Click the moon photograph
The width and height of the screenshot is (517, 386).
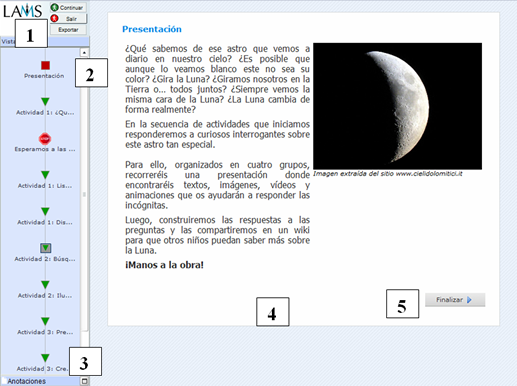pyautogui.click(x=397, y=106)
